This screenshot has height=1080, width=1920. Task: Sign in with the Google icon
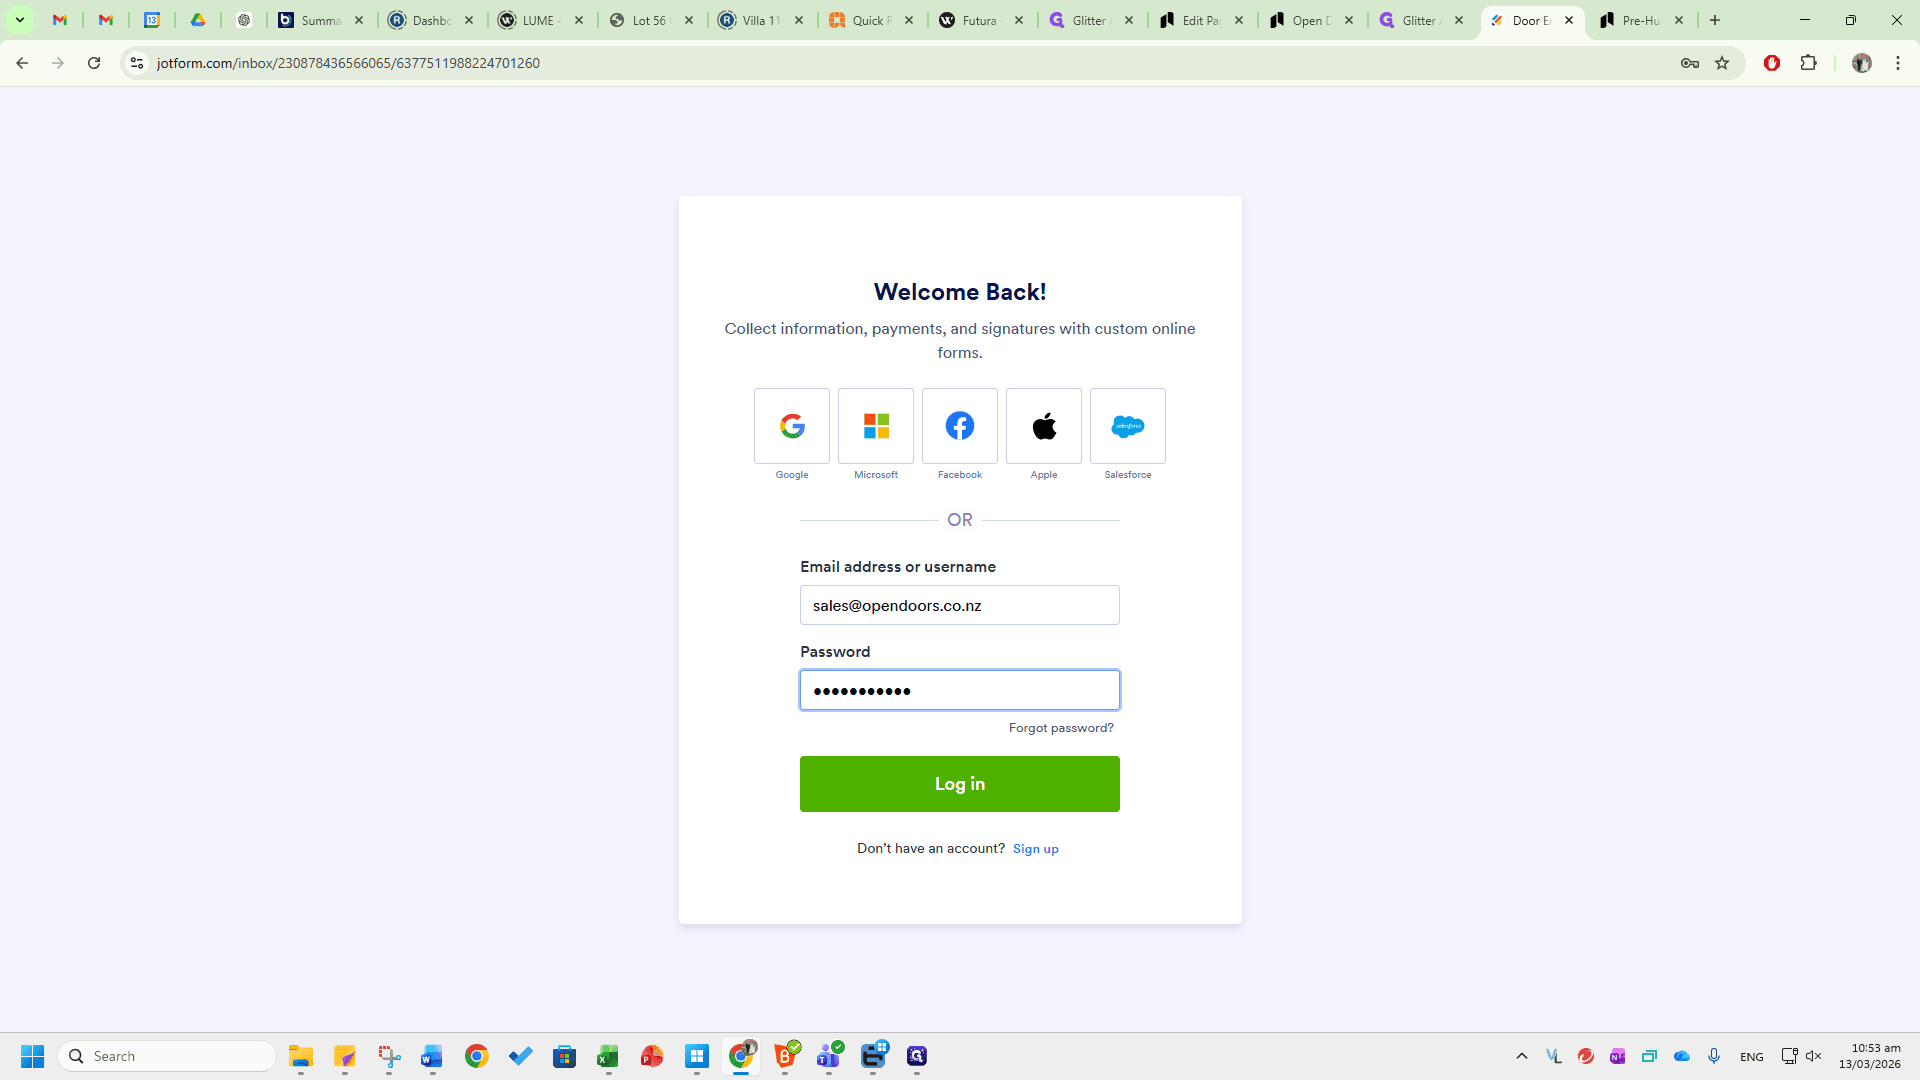(x=792, y=426)
